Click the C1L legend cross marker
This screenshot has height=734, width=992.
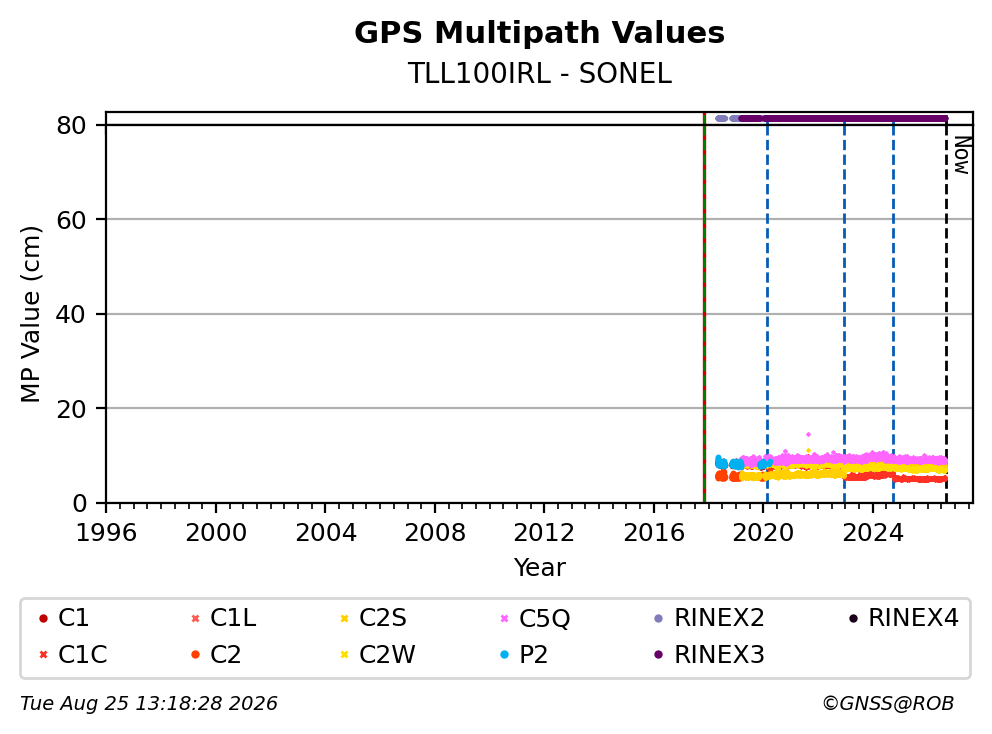tap(195, 618)
